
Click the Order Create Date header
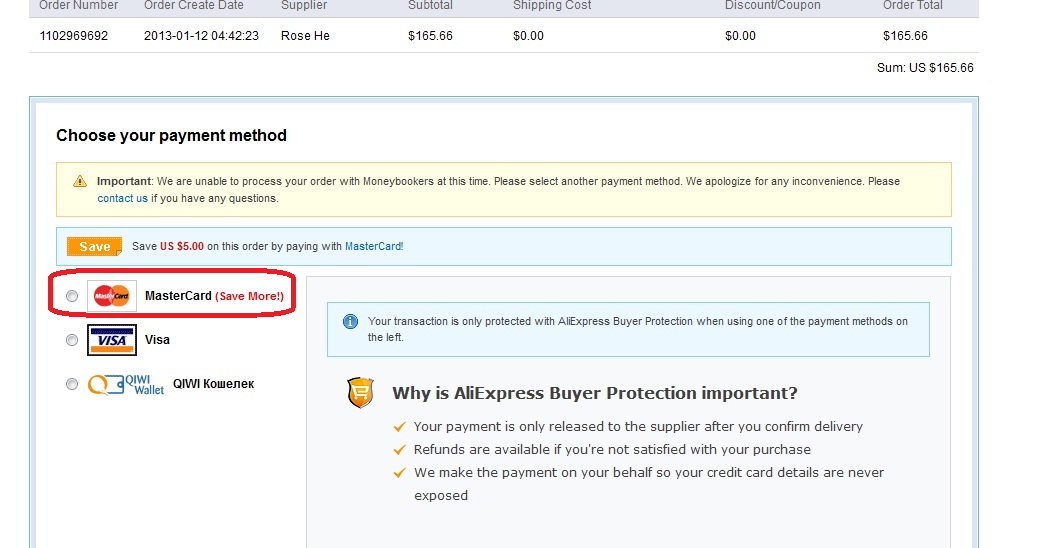click(194, 6)
